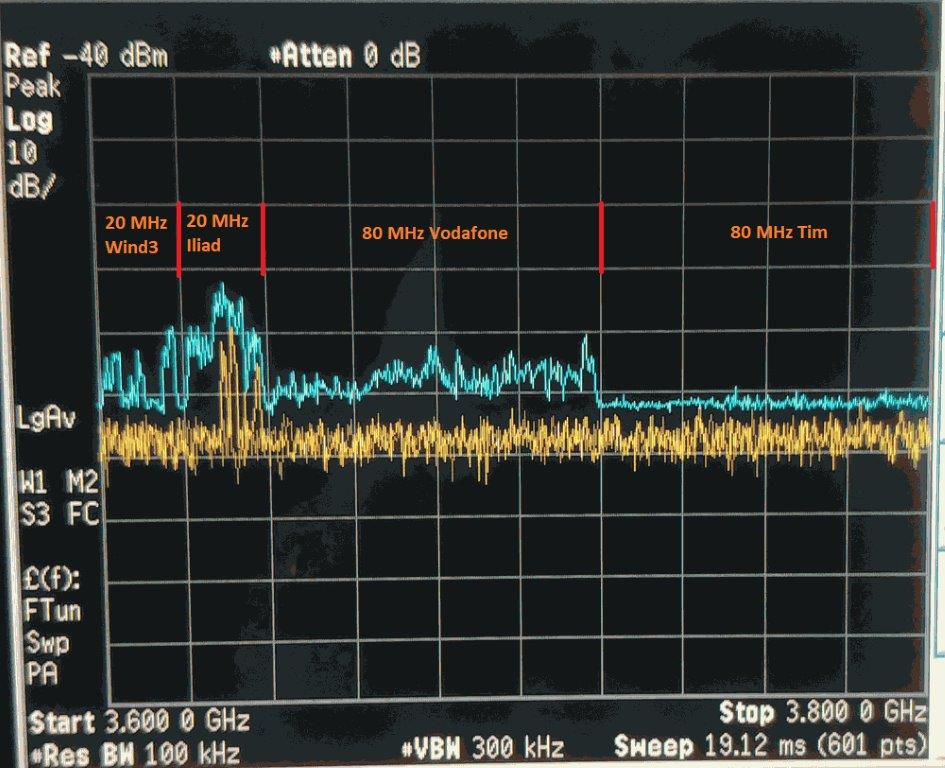Click the FC status label
Image resolution: width=945 pixels, height=768 pixels.
(x=83, y=514)
